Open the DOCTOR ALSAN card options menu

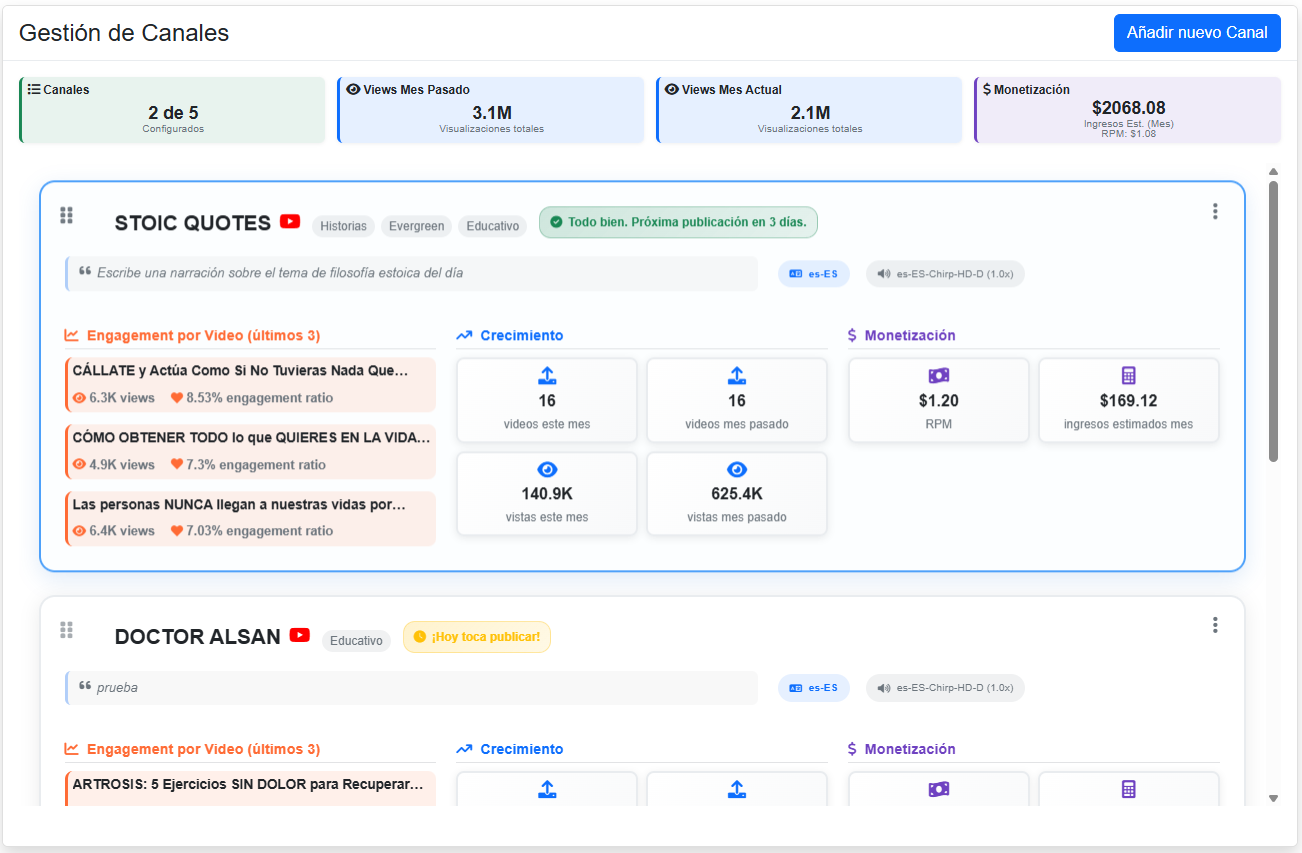1215,625
